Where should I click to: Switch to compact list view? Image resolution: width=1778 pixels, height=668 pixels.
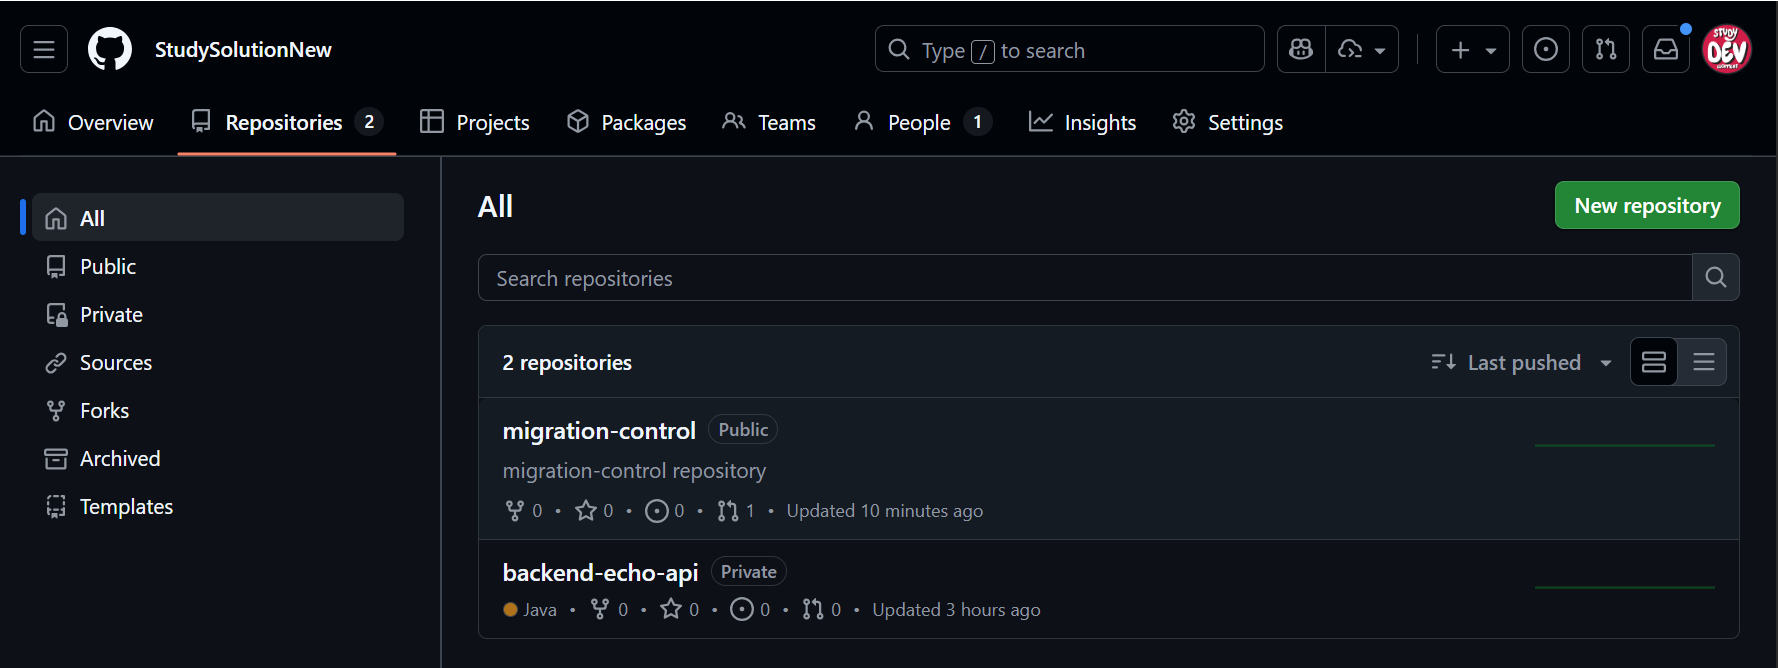coord(1703,362)
